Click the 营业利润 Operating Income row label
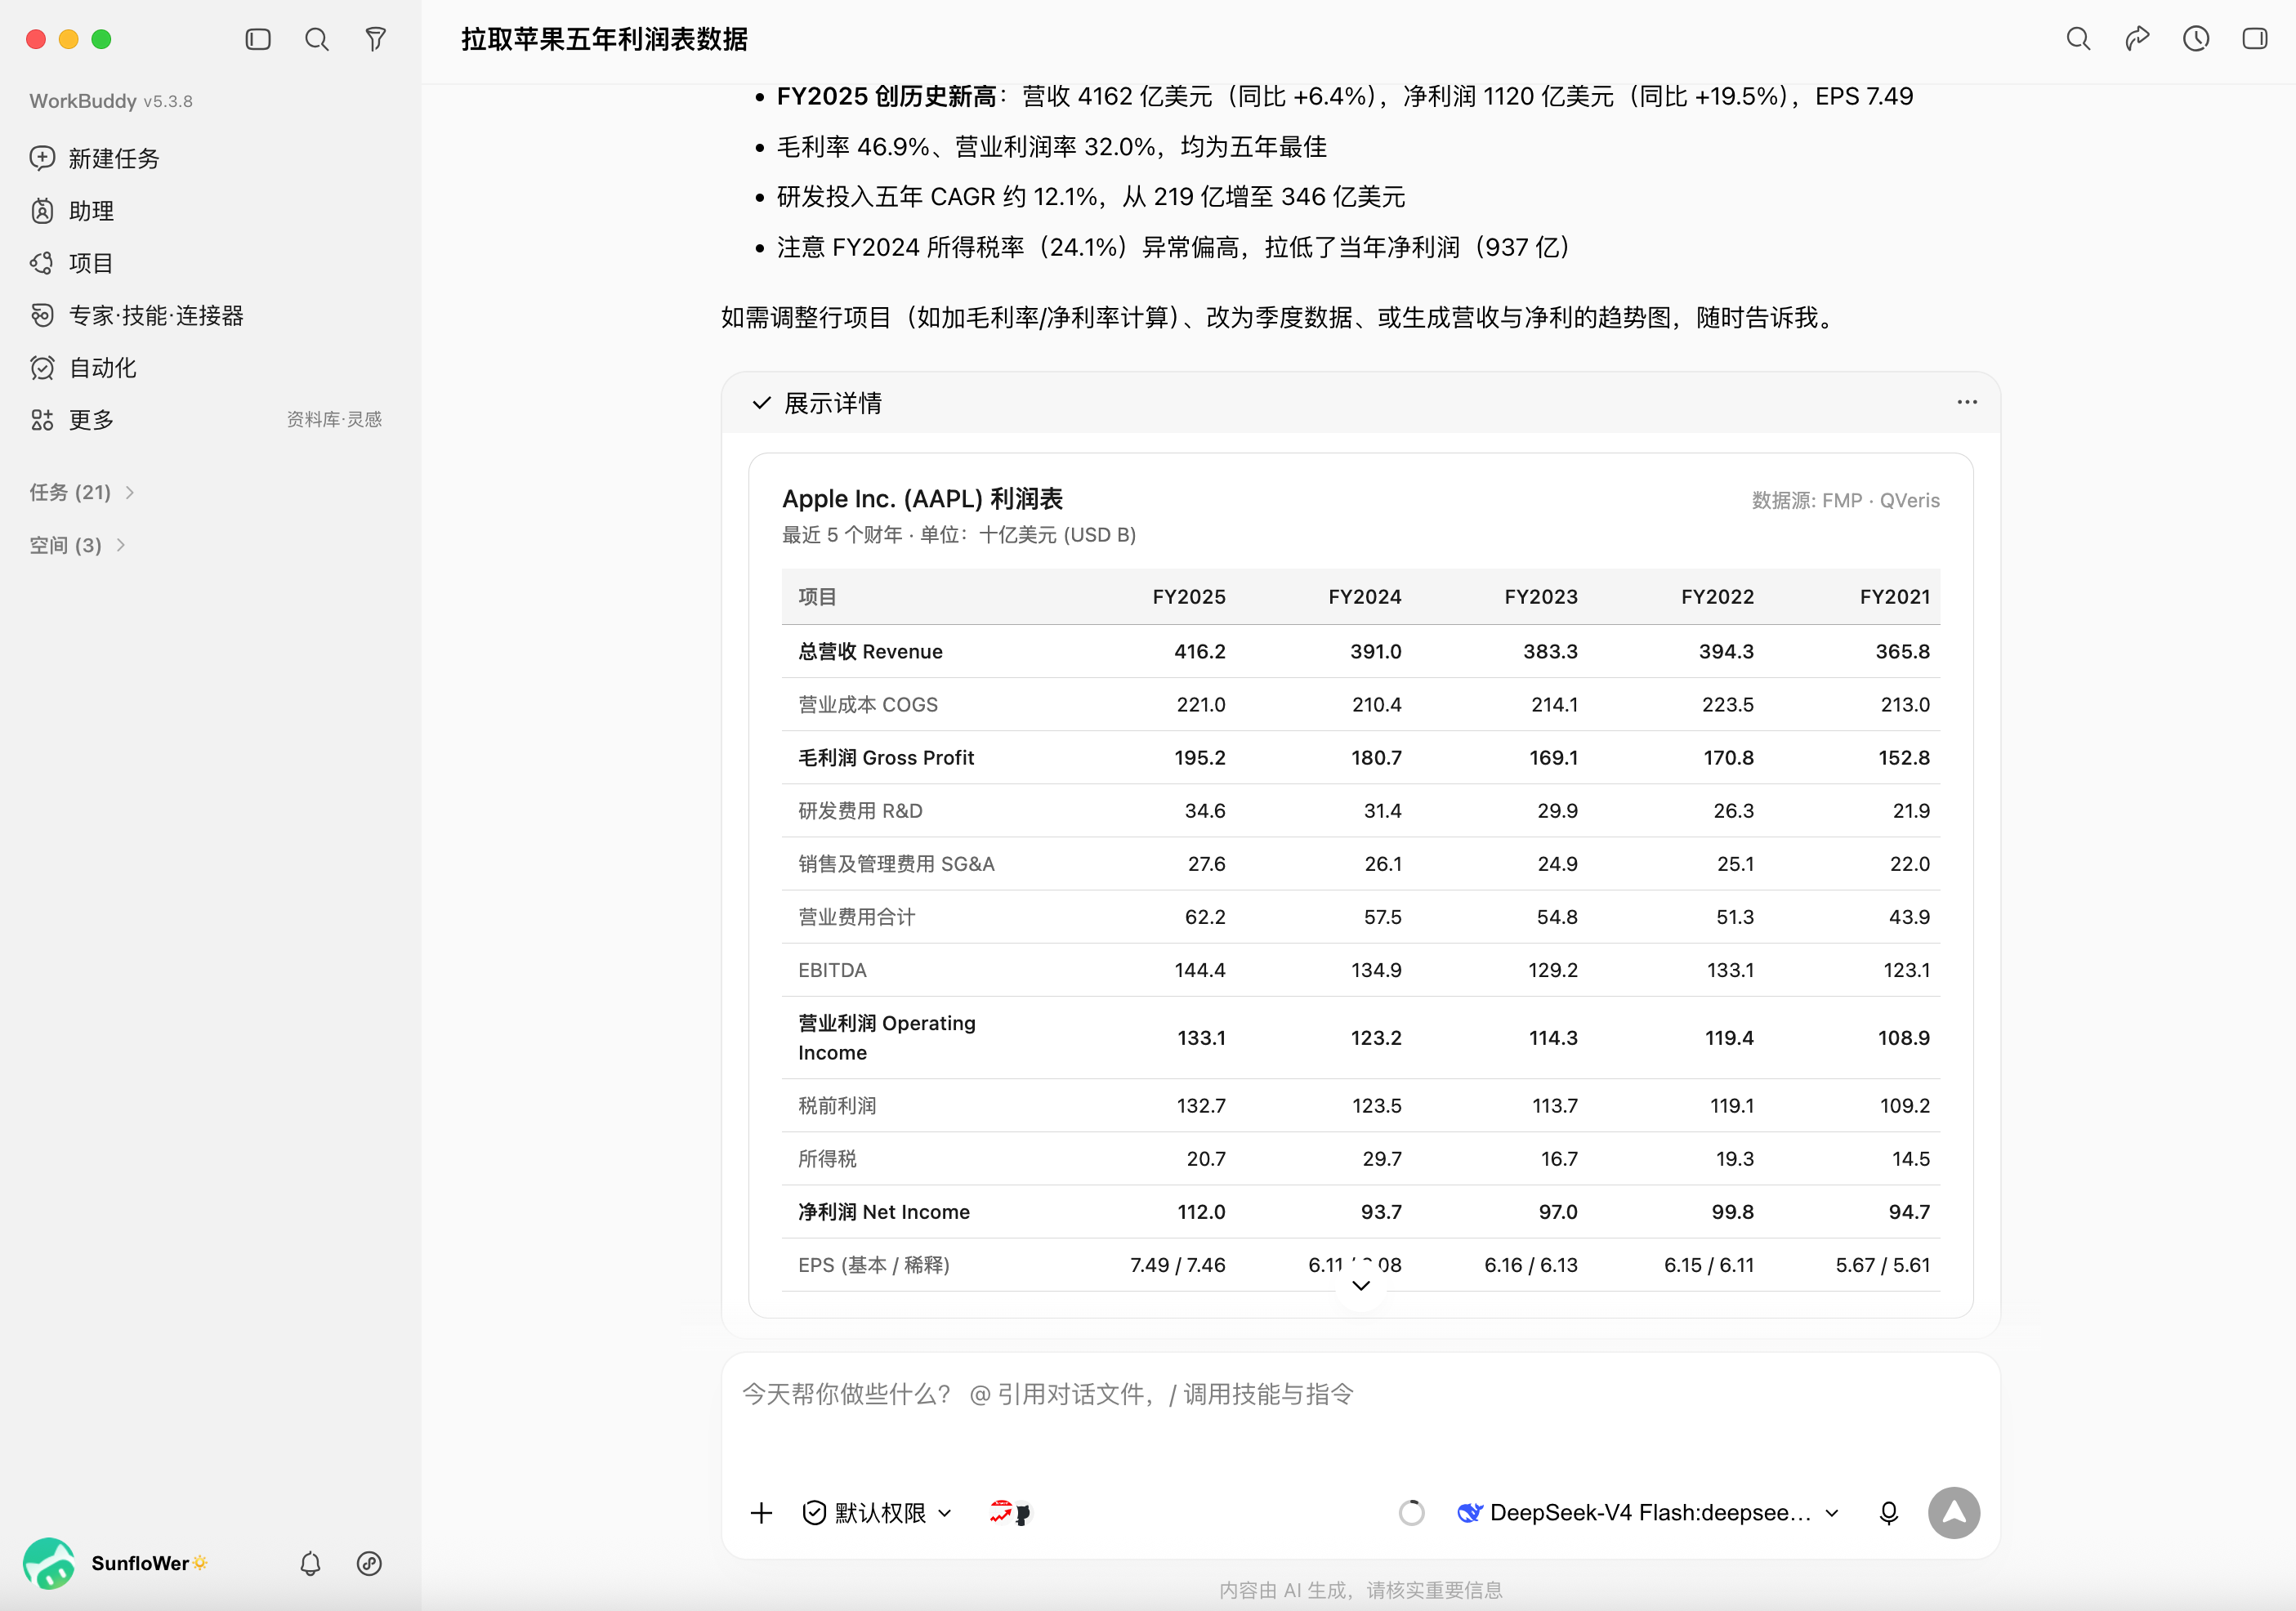Viewport: 2296px width, 1611px height. point(887,1038)
